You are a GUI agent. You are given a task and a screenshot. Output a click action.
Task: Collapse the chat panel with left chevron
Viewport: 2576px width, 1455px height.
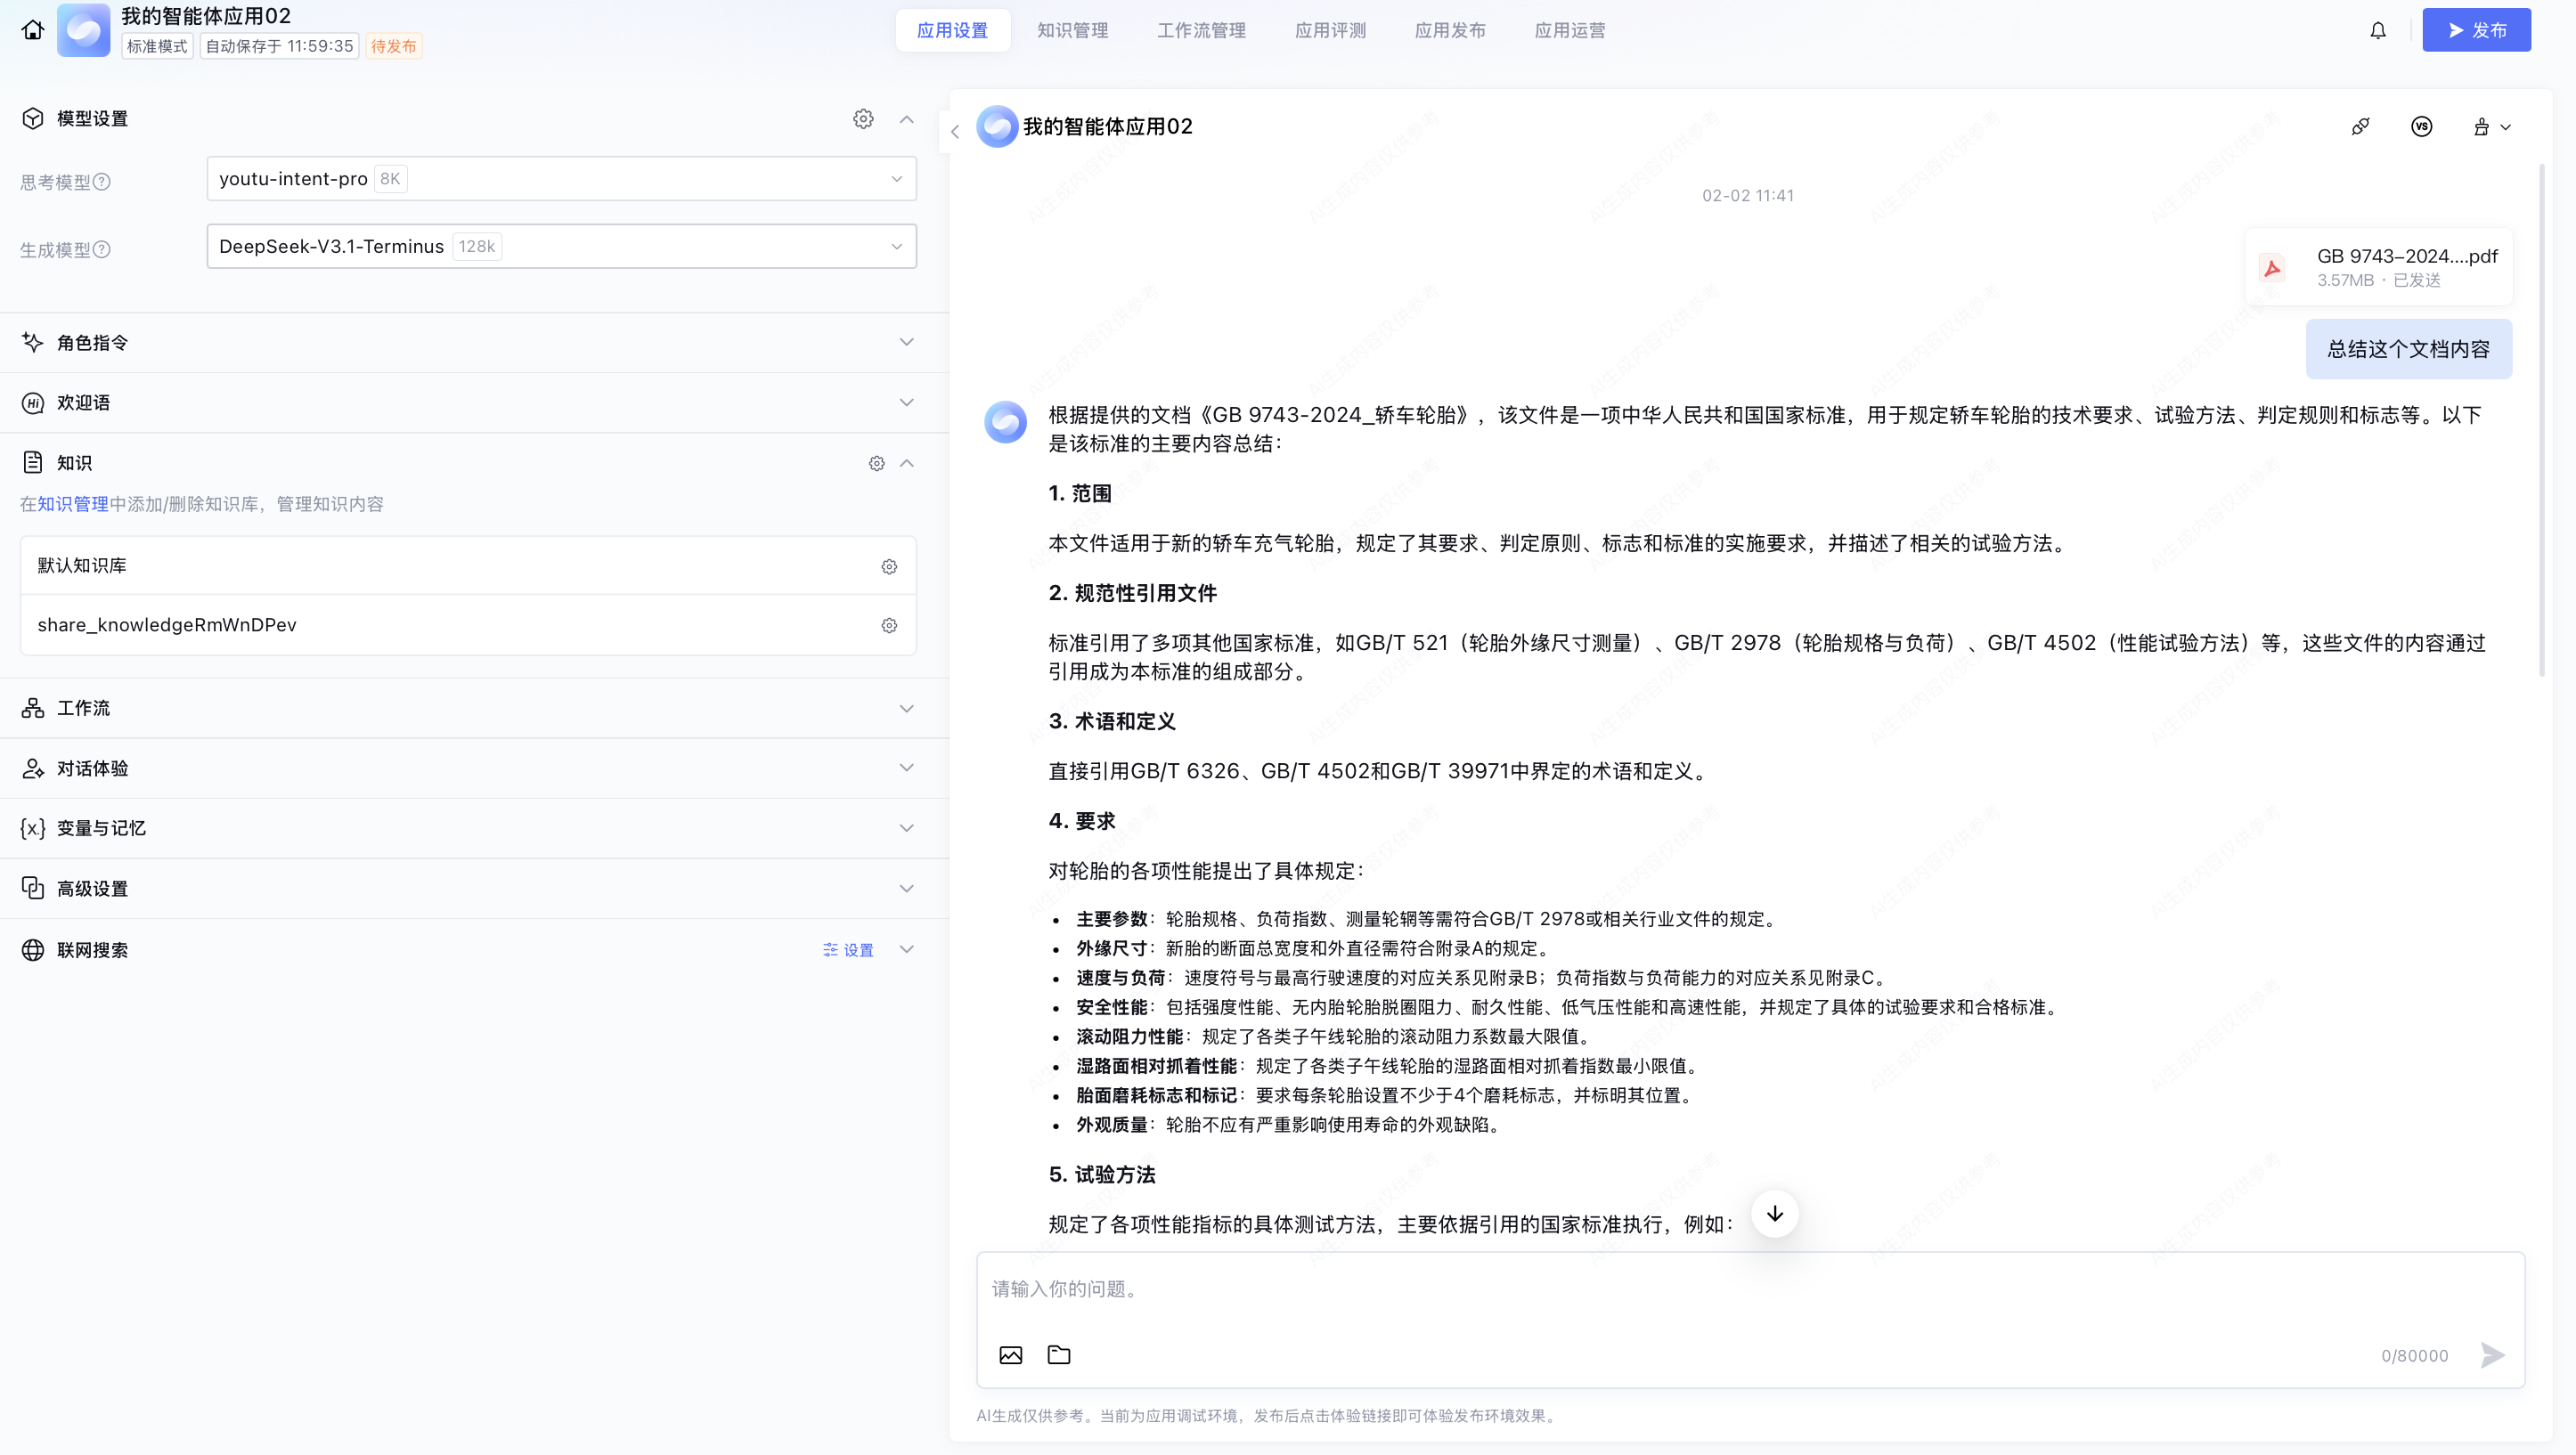pyautogui.click(x=955, y=132)
